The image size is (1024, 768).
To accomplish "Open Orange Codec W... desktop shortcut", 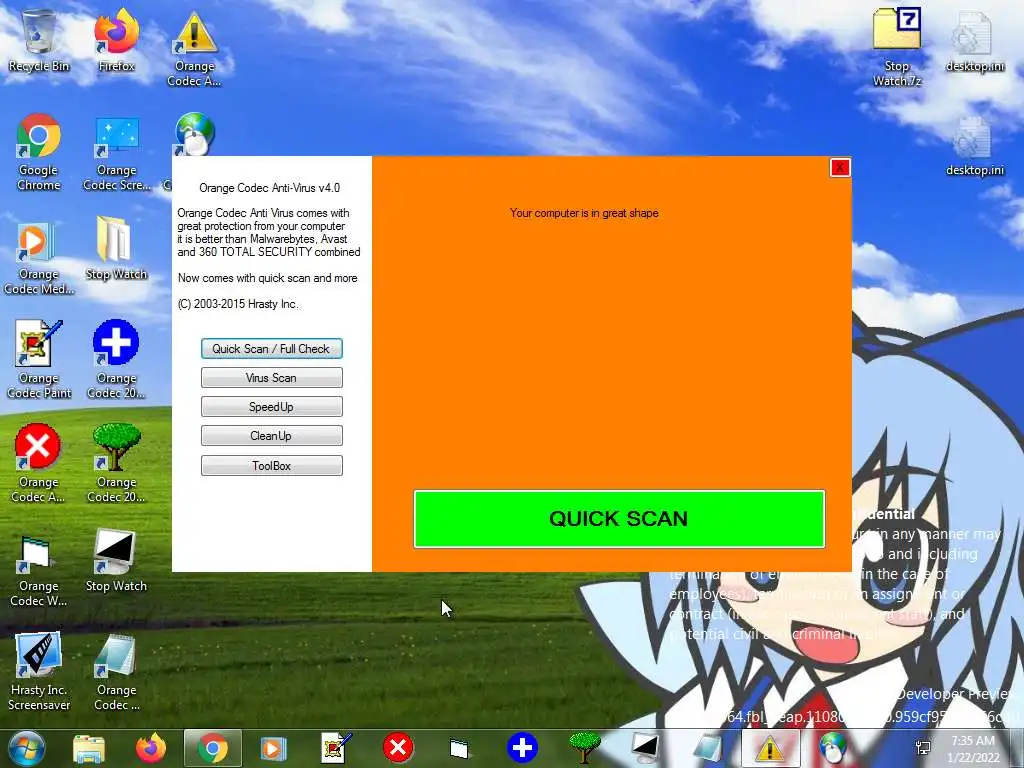I will 39,570.
